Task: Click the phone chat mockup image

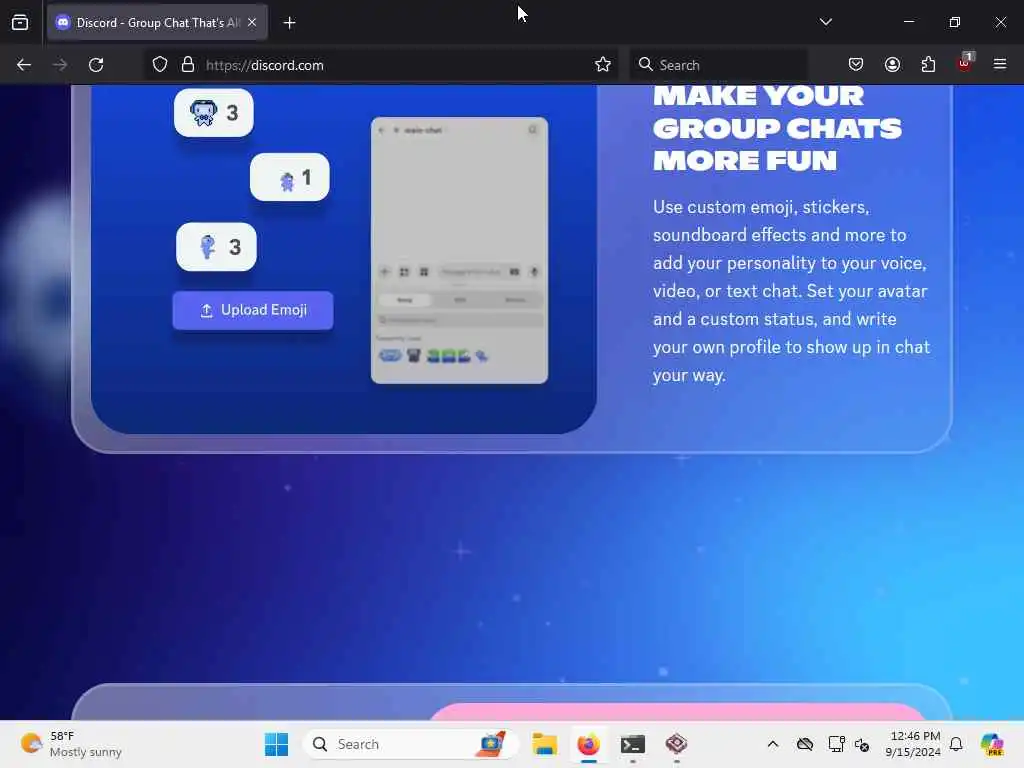Action: (x=459, y=250)
